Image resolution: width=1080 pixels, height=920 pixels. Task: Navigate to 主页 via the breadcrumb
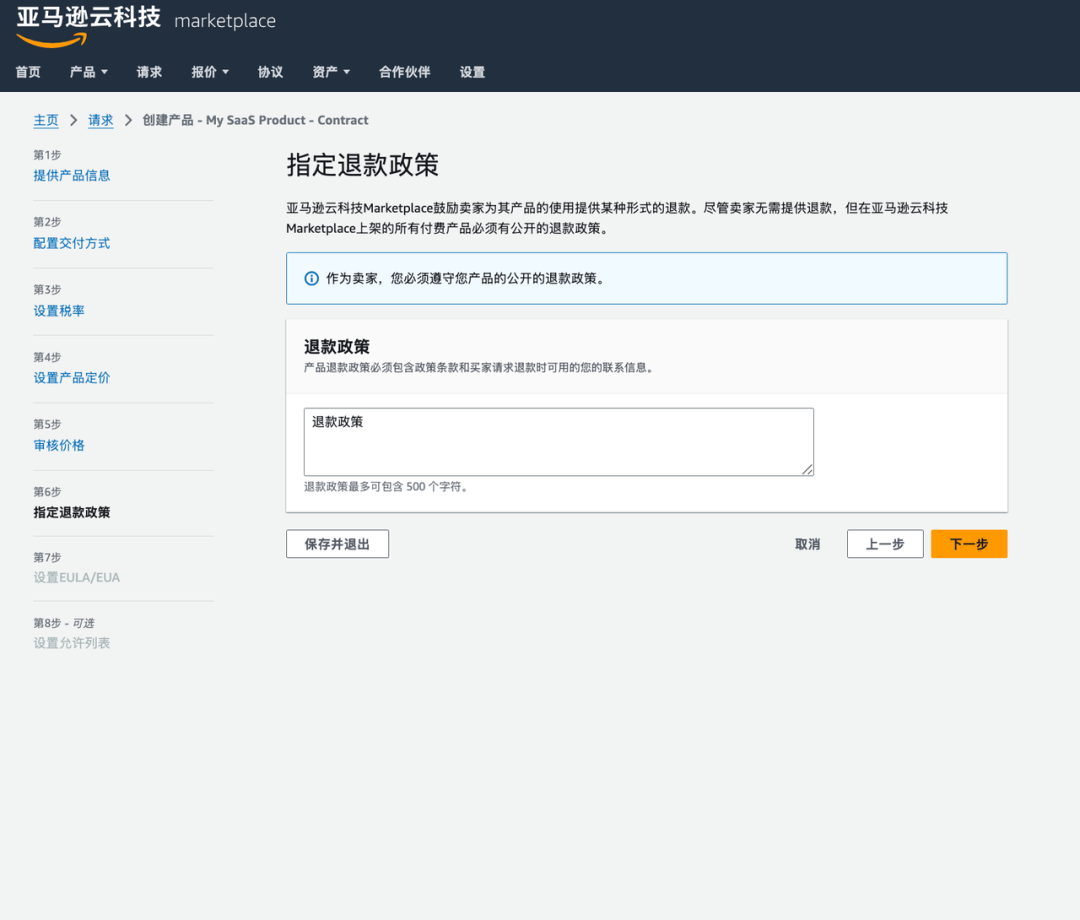tap(46, 119)
